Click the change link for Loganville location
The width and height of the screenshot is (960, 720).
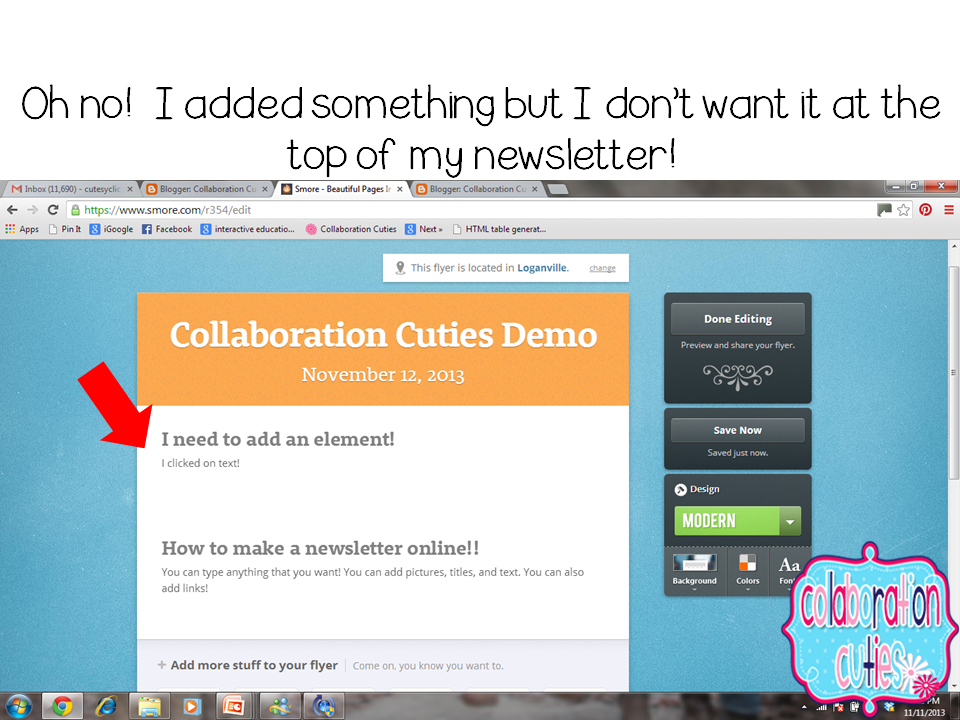tap(602, 268)
